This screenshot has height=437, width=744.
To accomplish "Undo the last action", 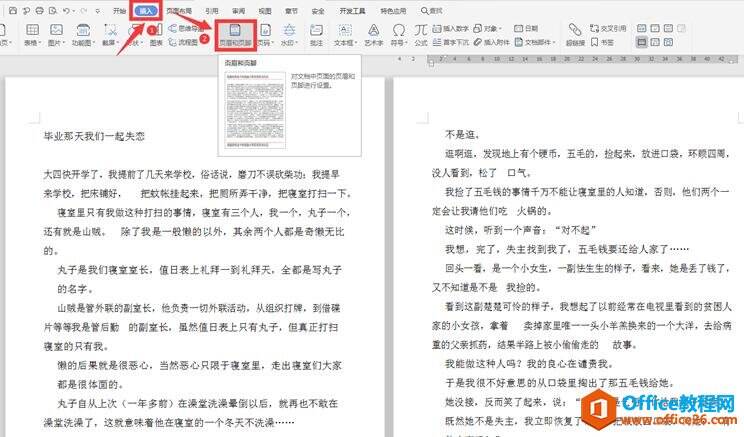I will click(66, 10).
